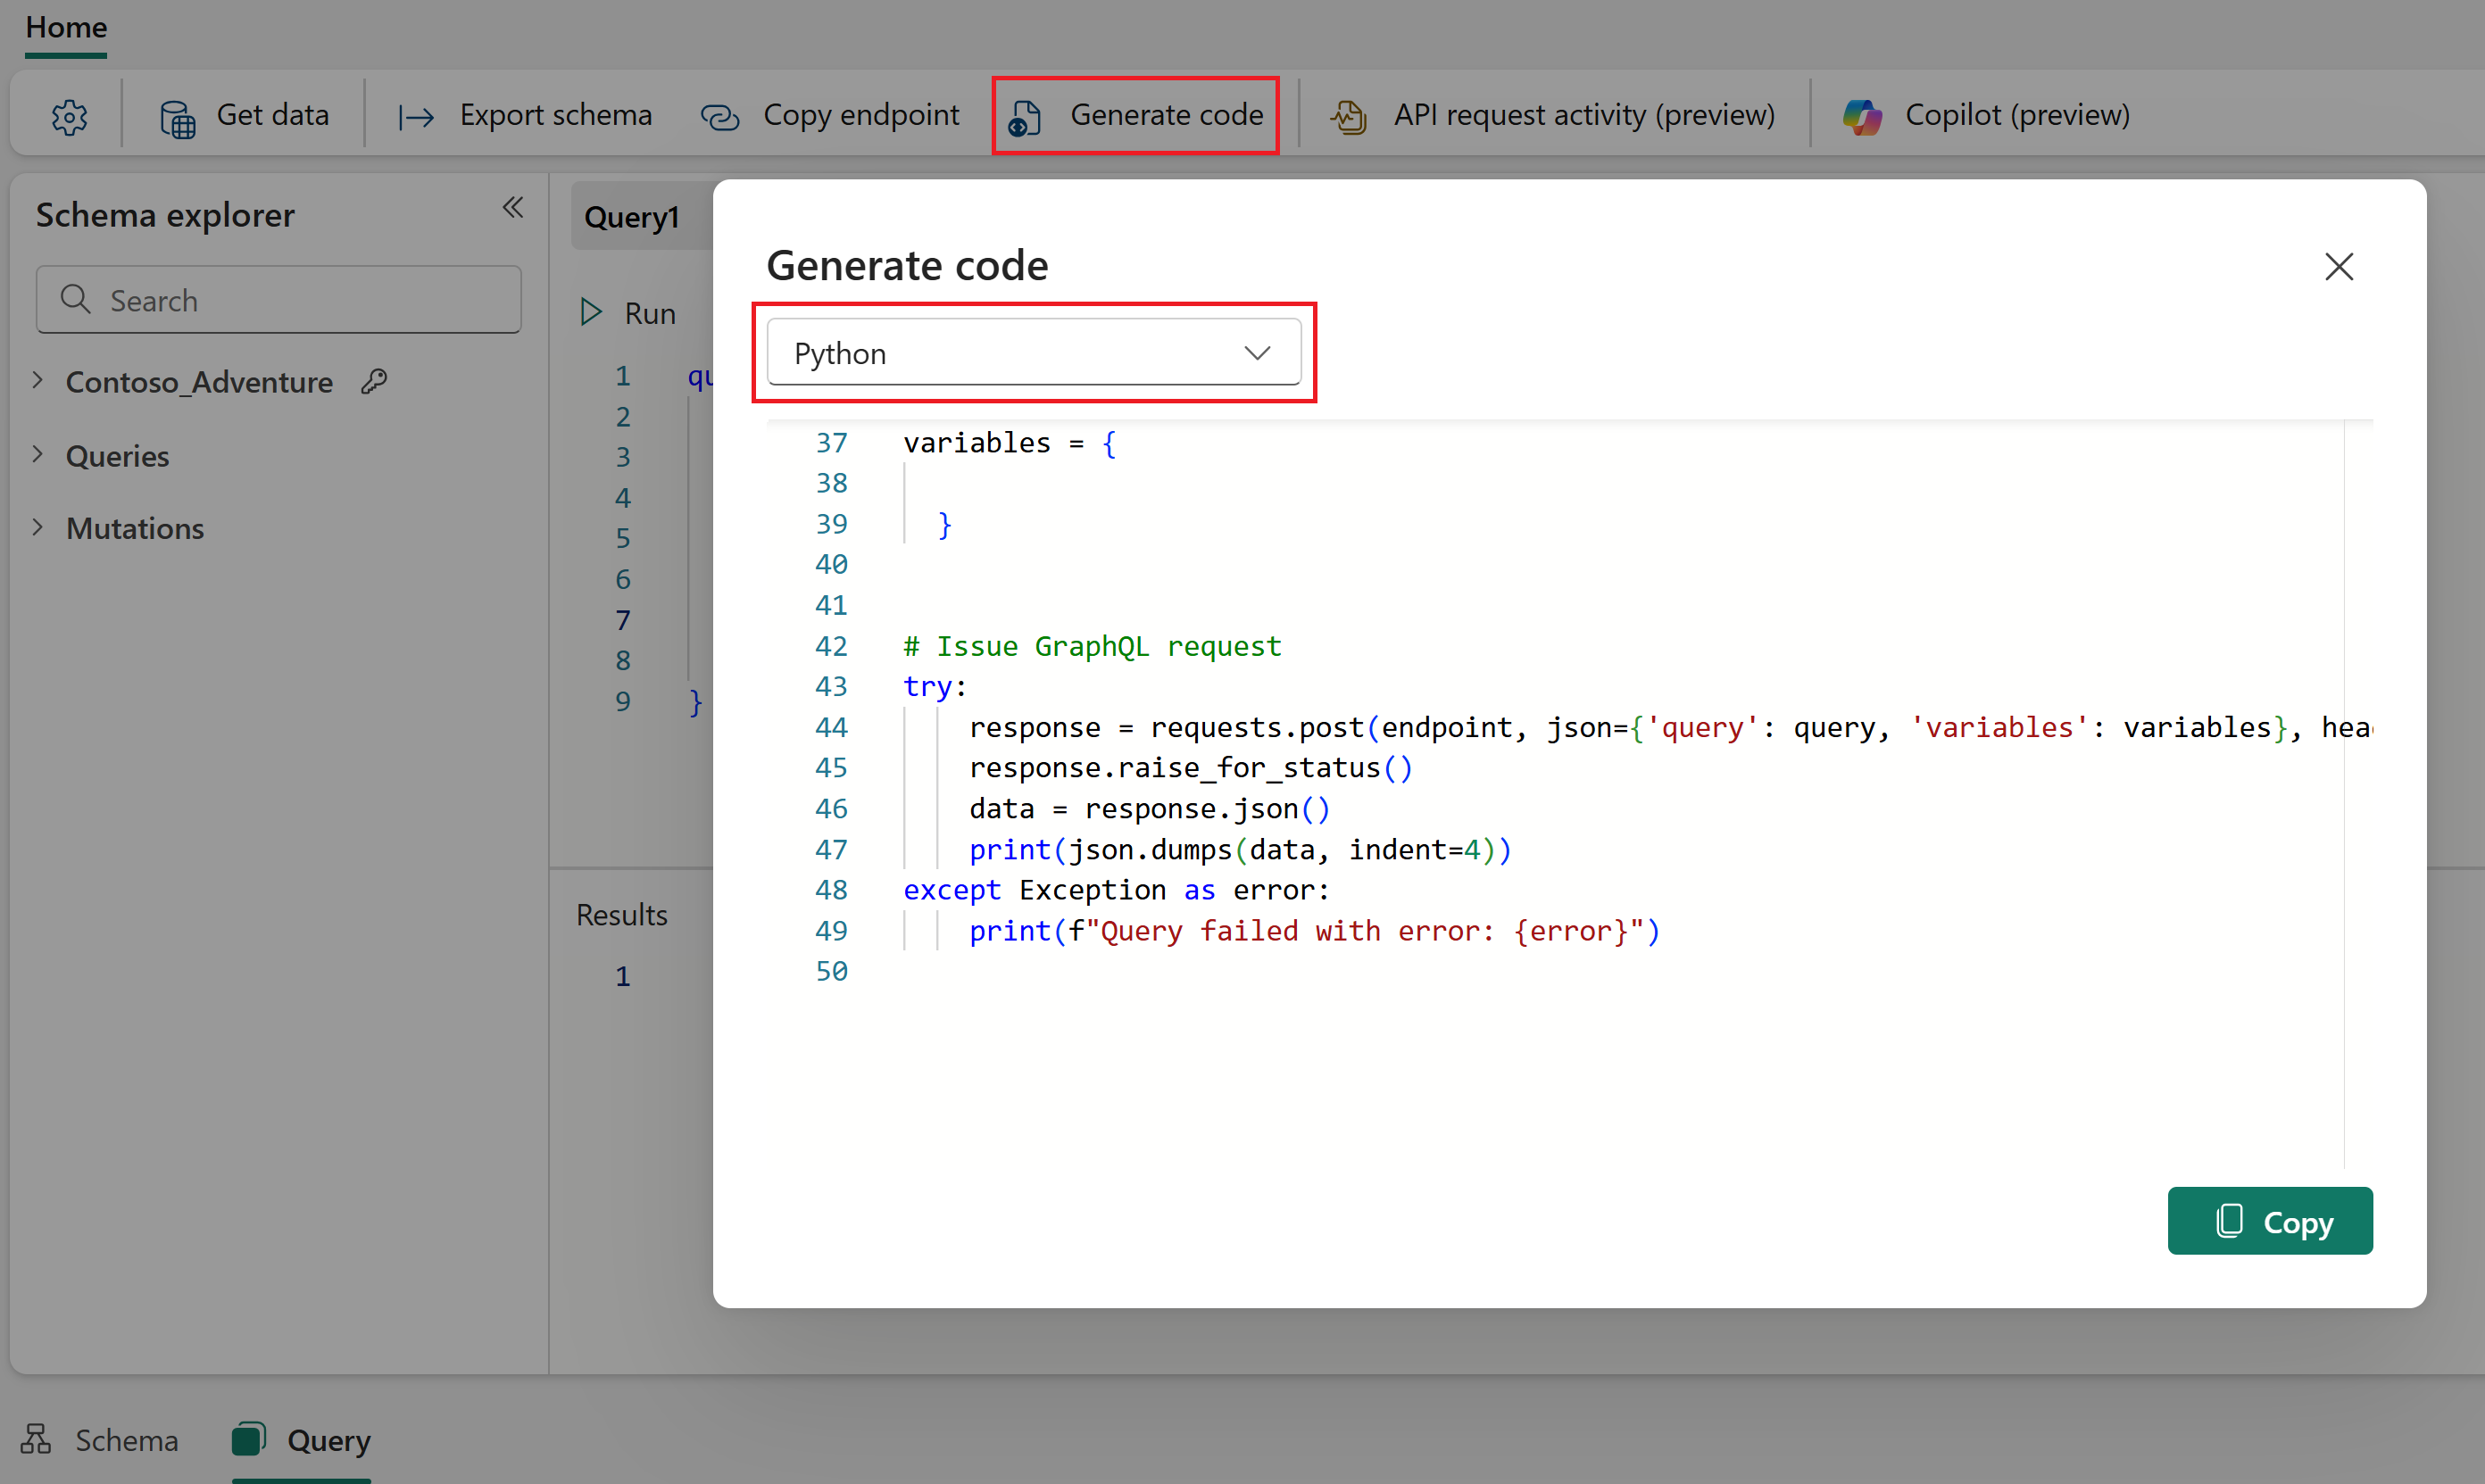
Task: Expand the Queries tree node
Action: click(38, 455)
